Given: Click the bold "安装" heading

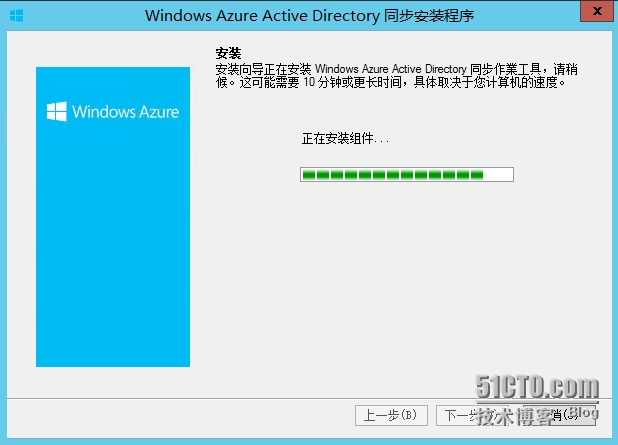Looking at the screenshot, I should 228,53.
